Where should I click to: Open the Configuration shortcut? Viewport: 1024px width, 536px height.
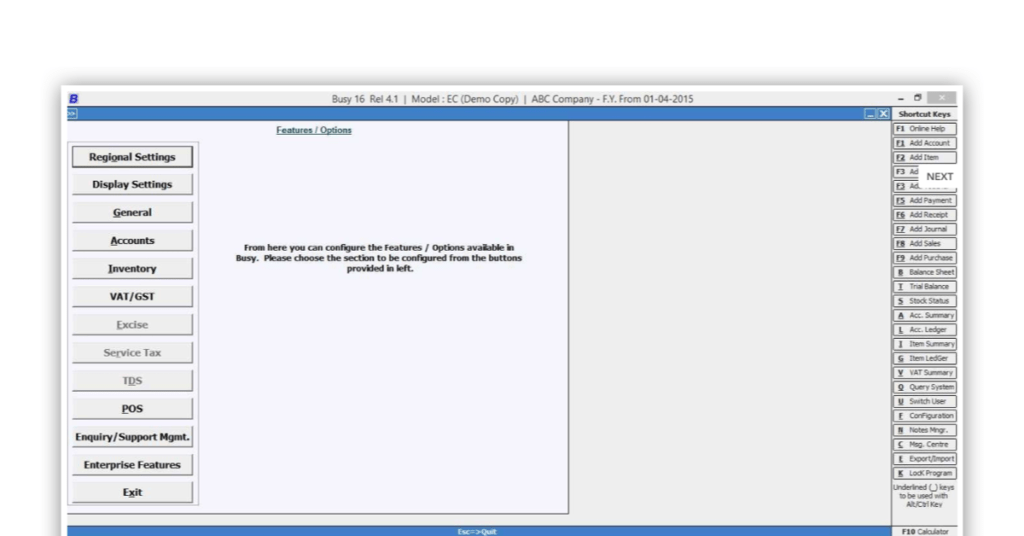tap(925, 416)
